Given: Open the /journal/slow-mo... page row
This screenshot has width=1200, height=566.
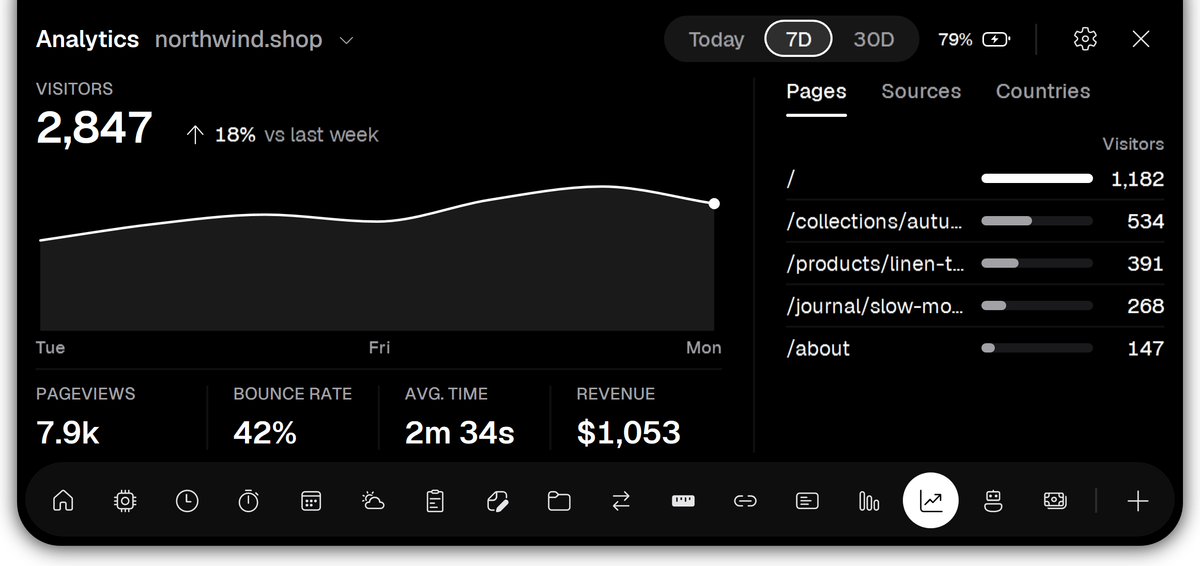Looking at the screenshot, I should (x=975, y=306).
